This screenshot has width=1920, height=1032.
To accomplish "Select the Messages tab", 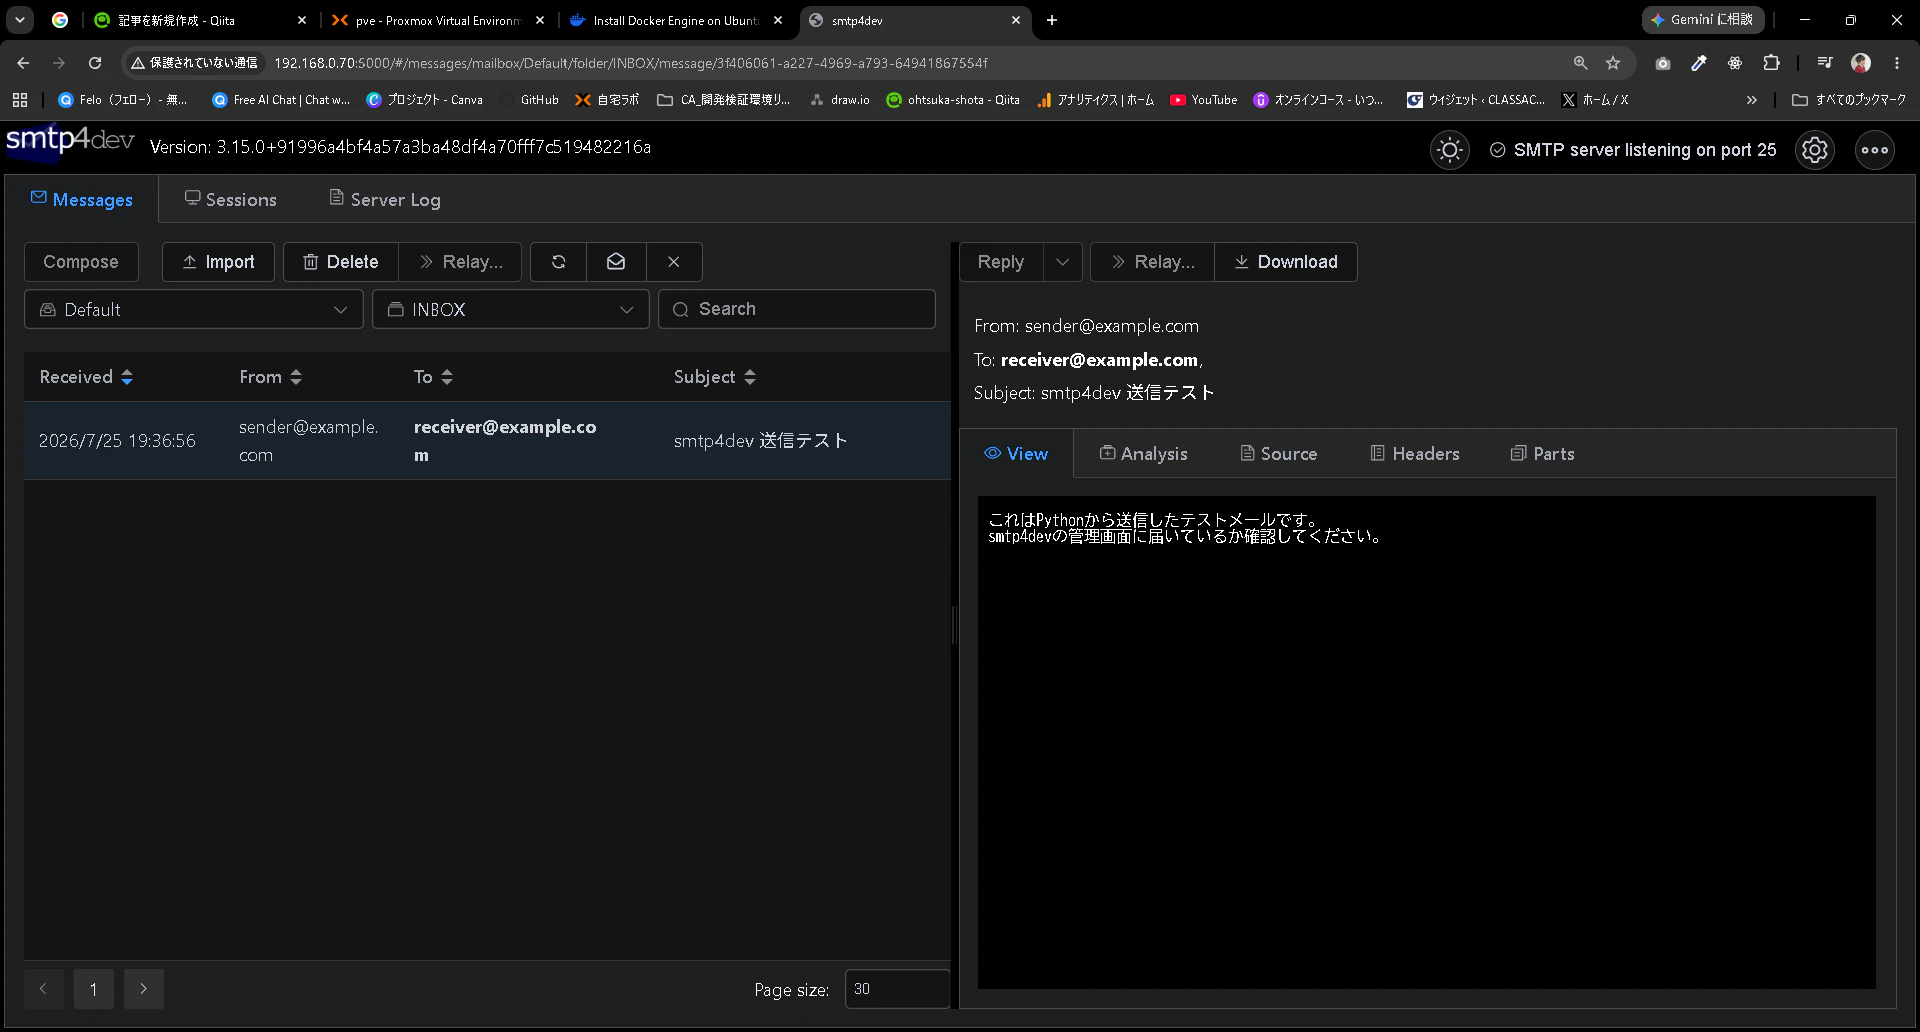I will tap(82, 200).
